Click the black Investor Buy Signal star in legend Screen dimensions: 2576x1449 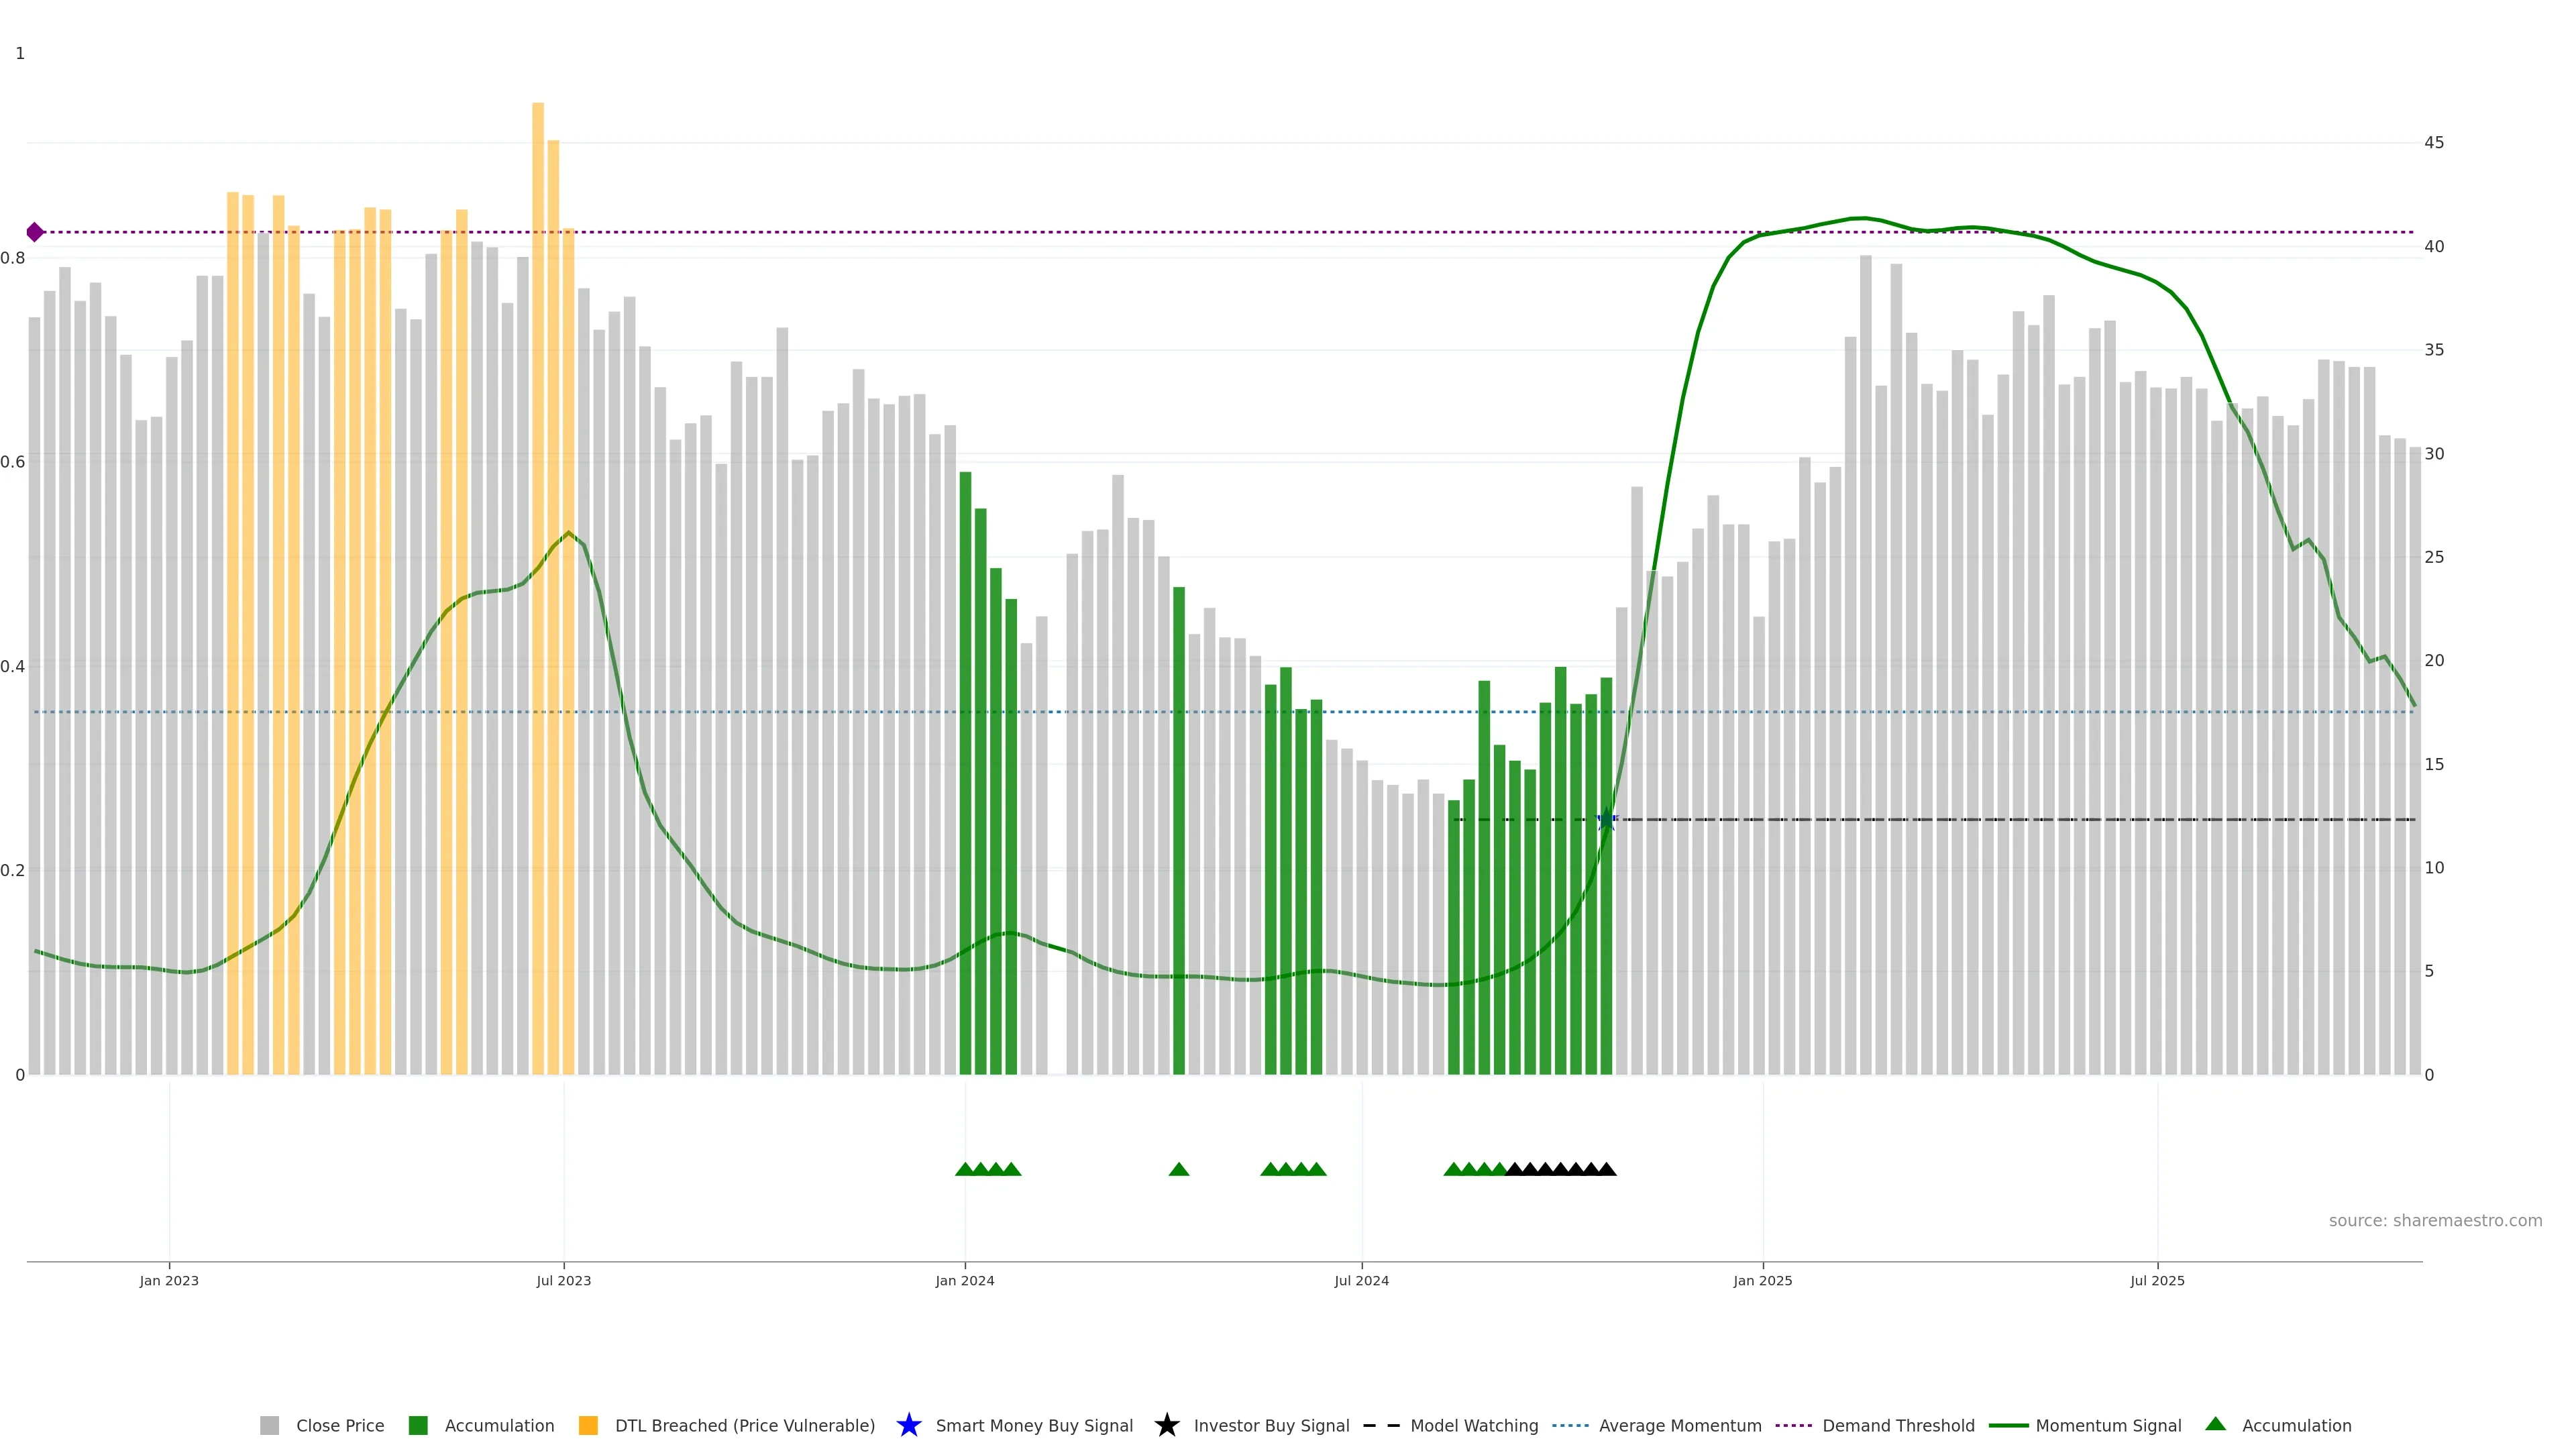pos(1166,1425)
